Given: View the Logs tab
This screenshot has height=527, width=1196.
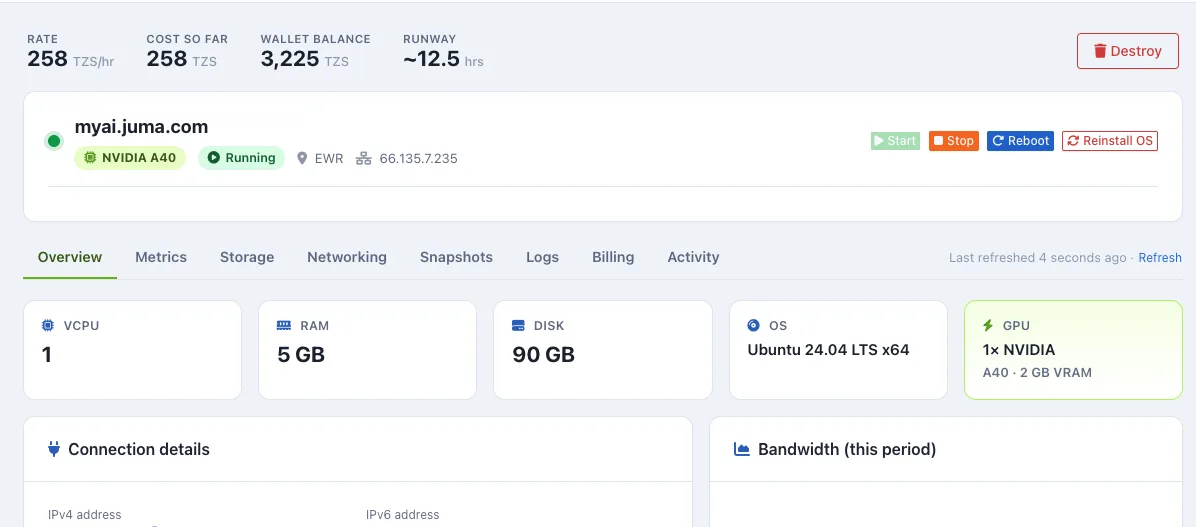Looking at the screenshot, I should pyautogui.click(x=542, y=257).
